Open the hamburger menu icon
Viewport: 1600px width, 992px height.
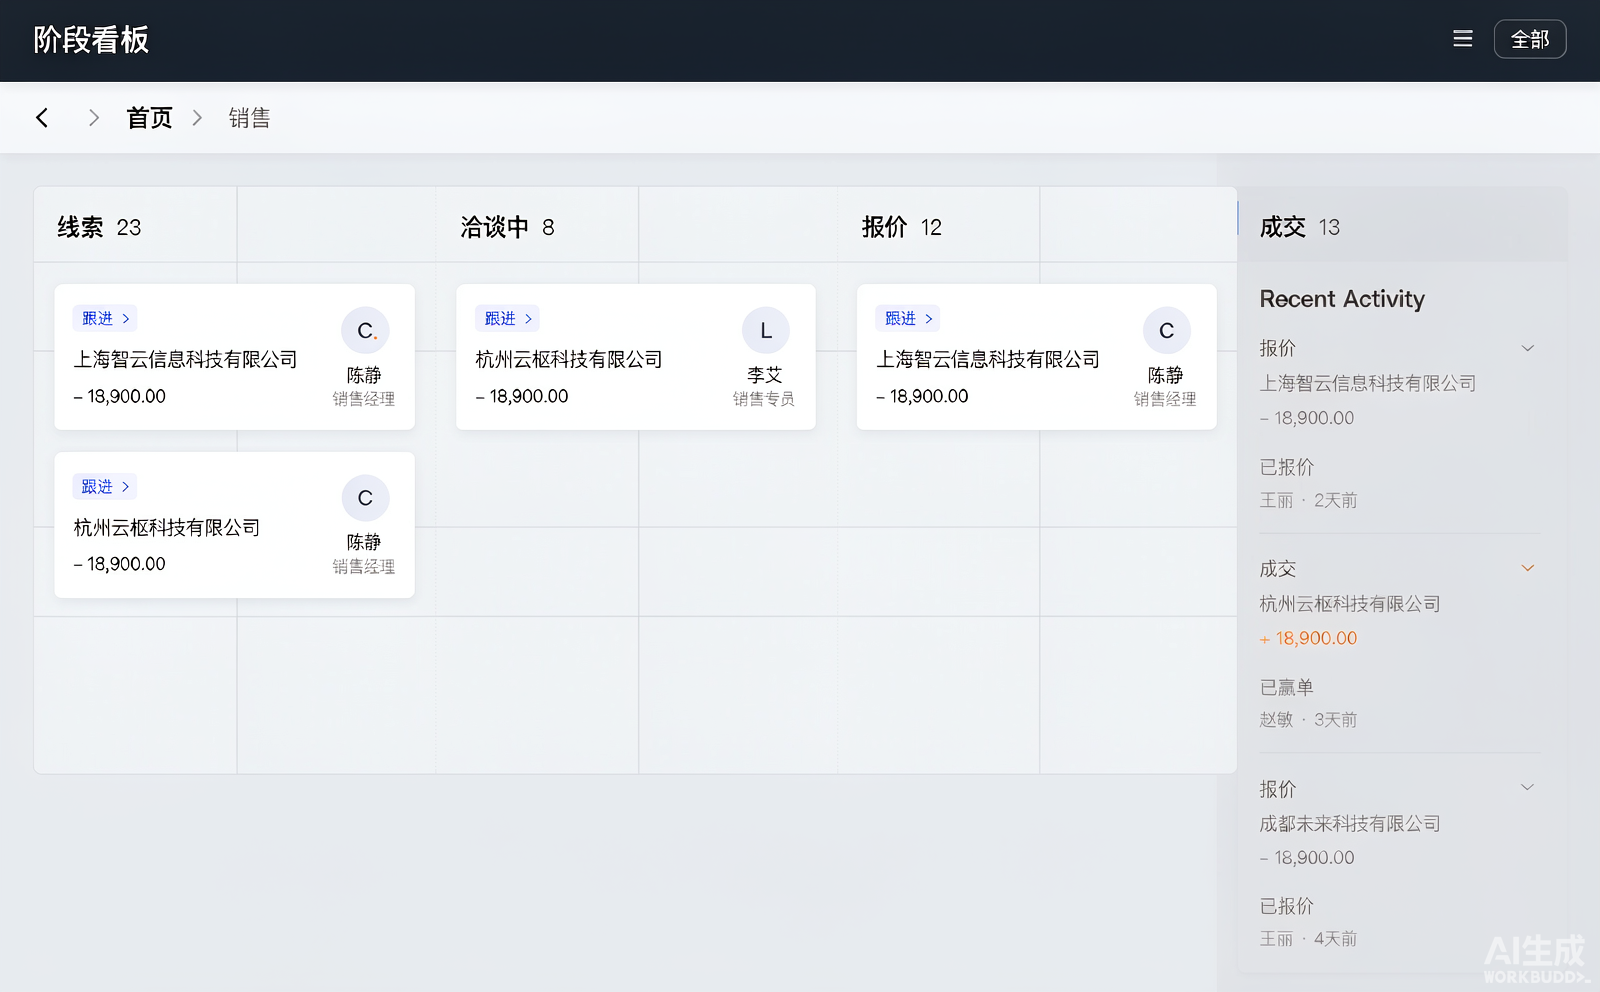coord(1462,39)
